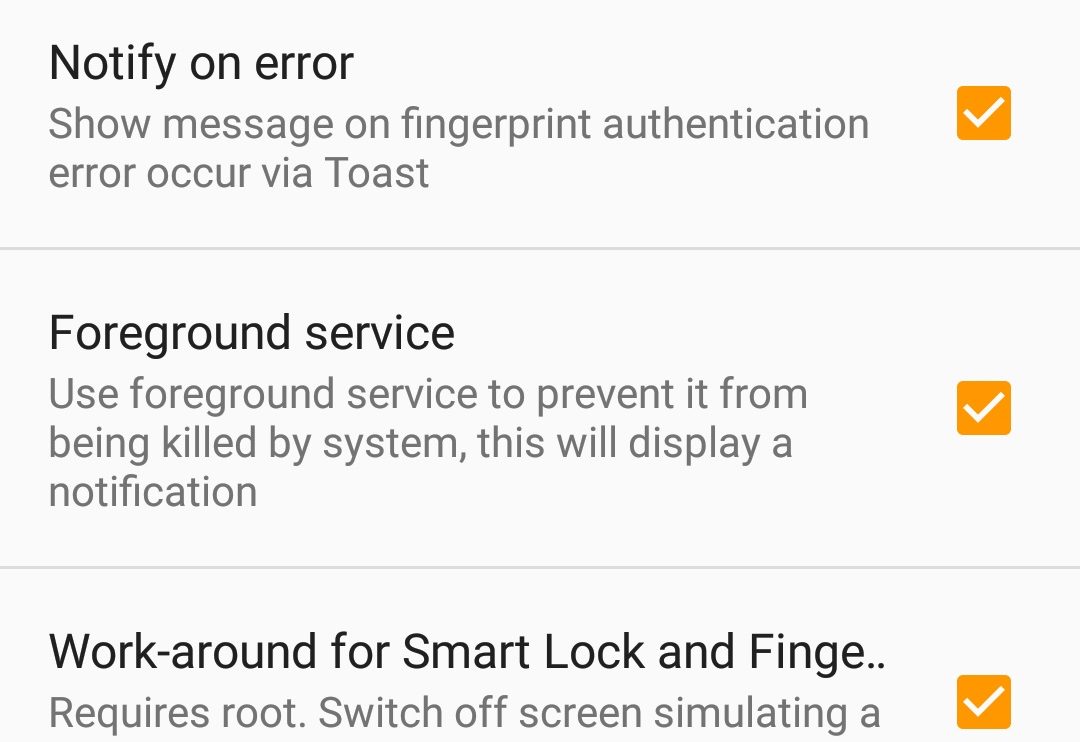
Task: Uncheck the Notify on error checkbox
Action: (x=984, y=113)
